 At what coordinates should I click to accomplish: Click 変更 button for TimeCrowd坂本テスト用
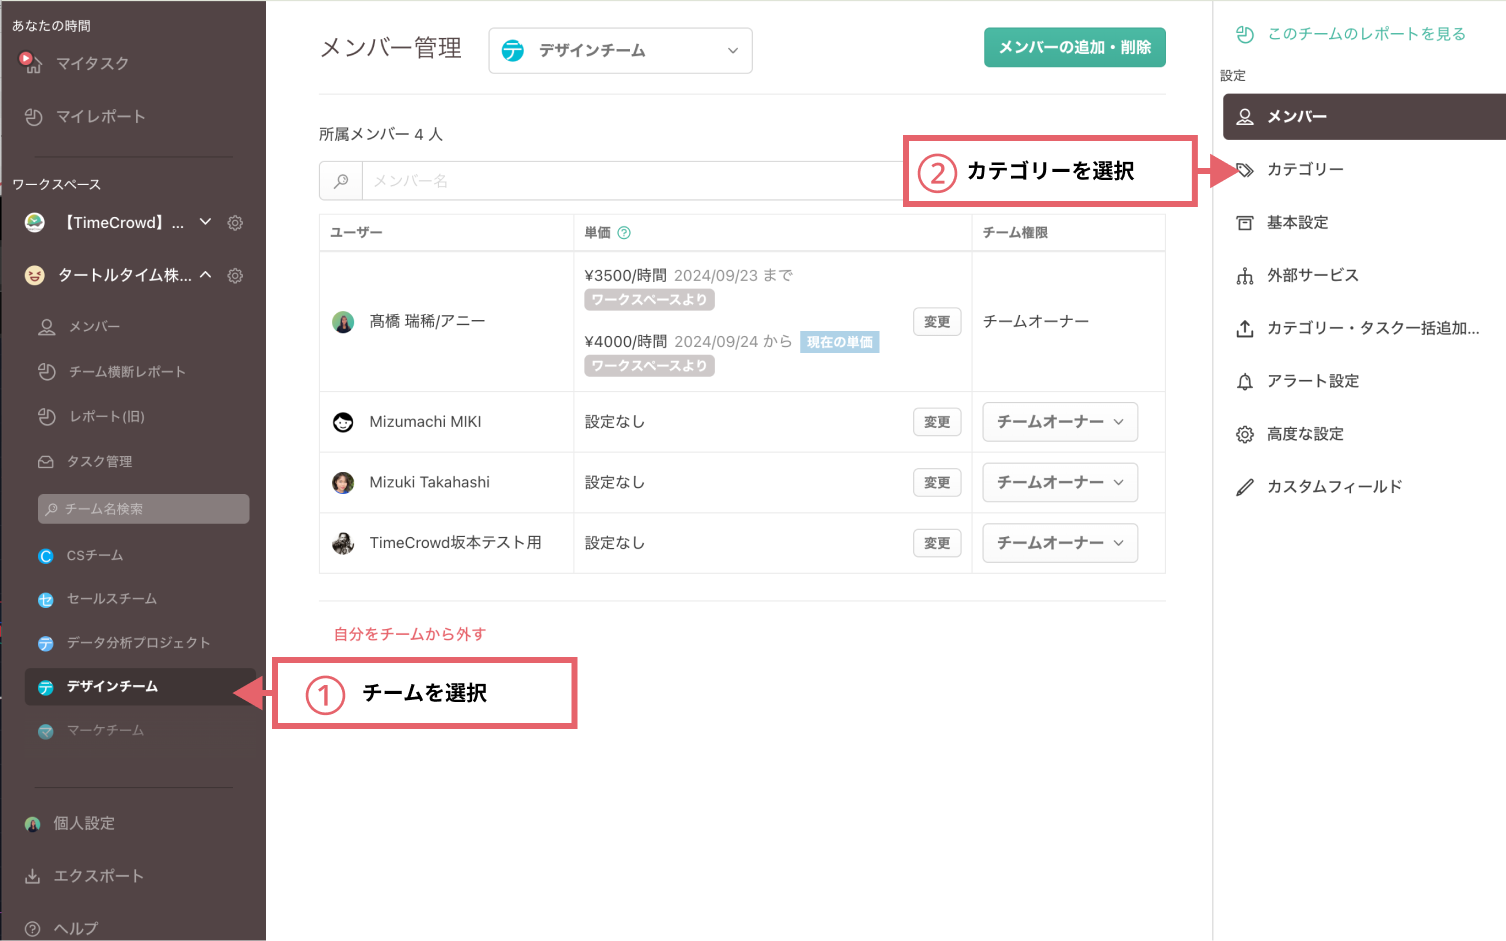(937, 543)
